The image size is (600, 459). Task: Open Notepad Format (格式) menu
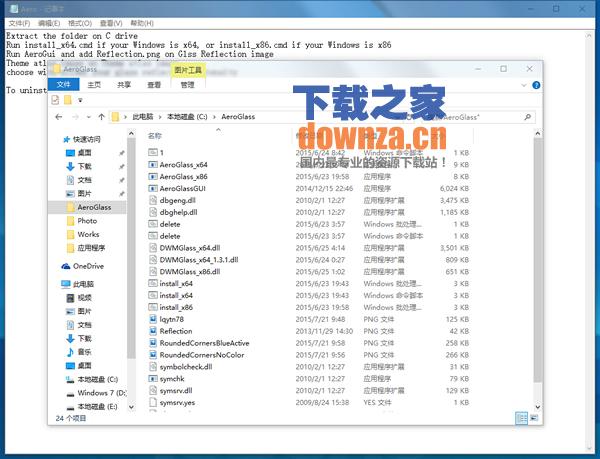point(80,23)
